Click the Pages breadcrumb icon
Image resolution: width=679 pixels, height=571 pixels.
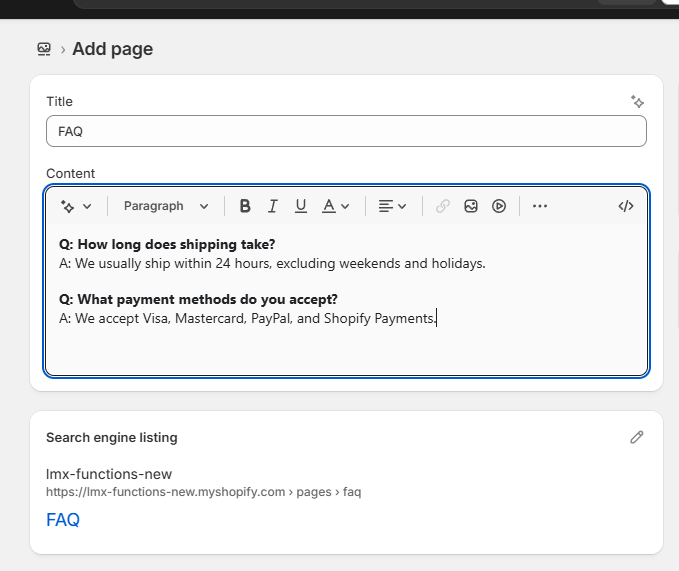pos(44,49)
